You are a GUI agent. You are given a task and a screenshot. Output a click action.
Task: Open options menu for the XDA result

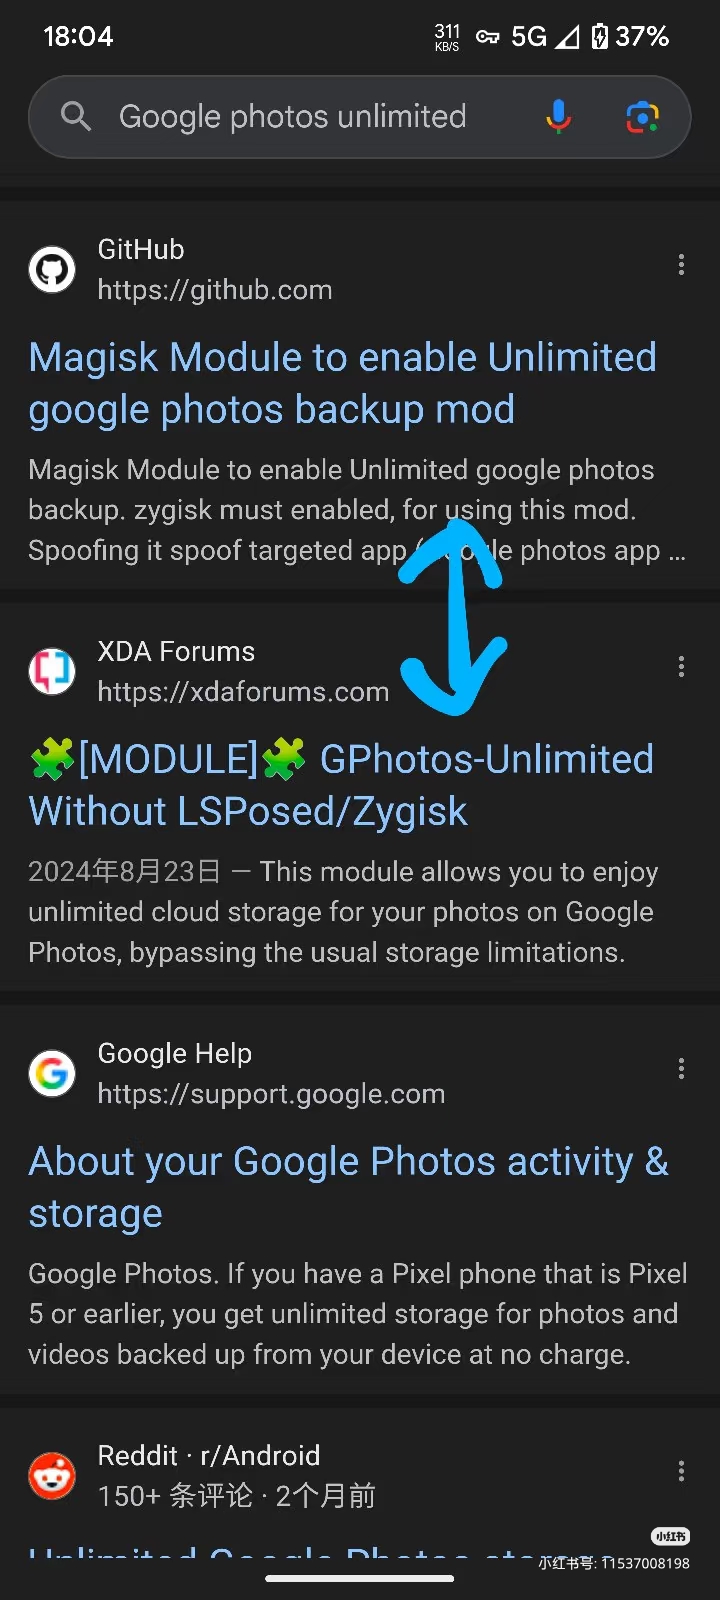[x=681, y=667]
